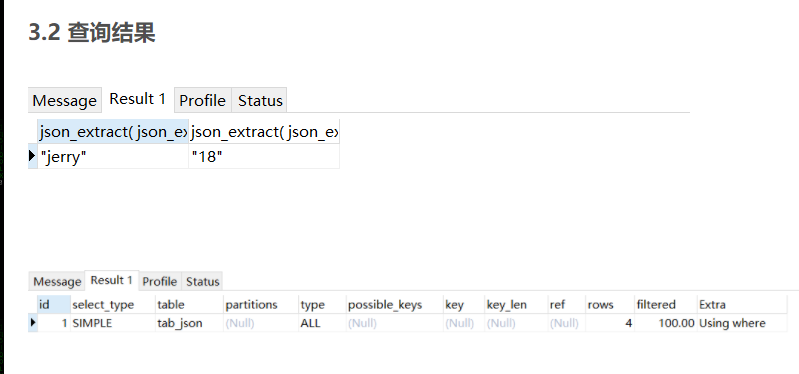
Task: Click the select_type column header
Action: coord(113,305)
